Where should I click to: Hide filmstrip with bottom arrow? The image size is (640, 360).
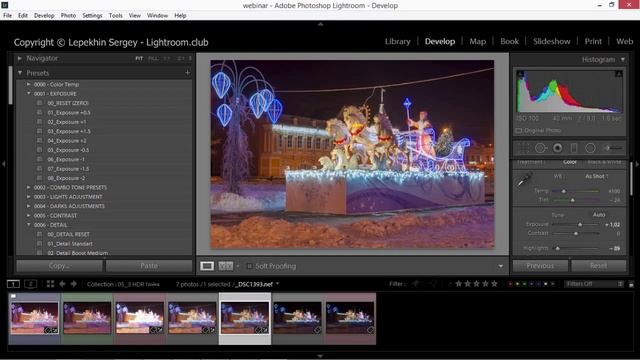pos(320,356)
